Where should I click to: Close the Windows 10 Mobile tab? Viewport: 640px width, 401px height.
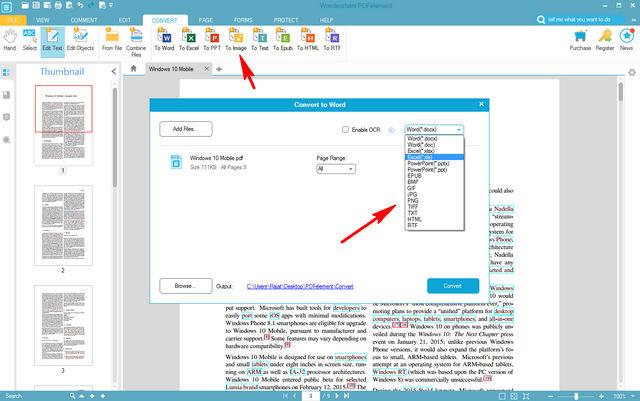pos(207,69)
